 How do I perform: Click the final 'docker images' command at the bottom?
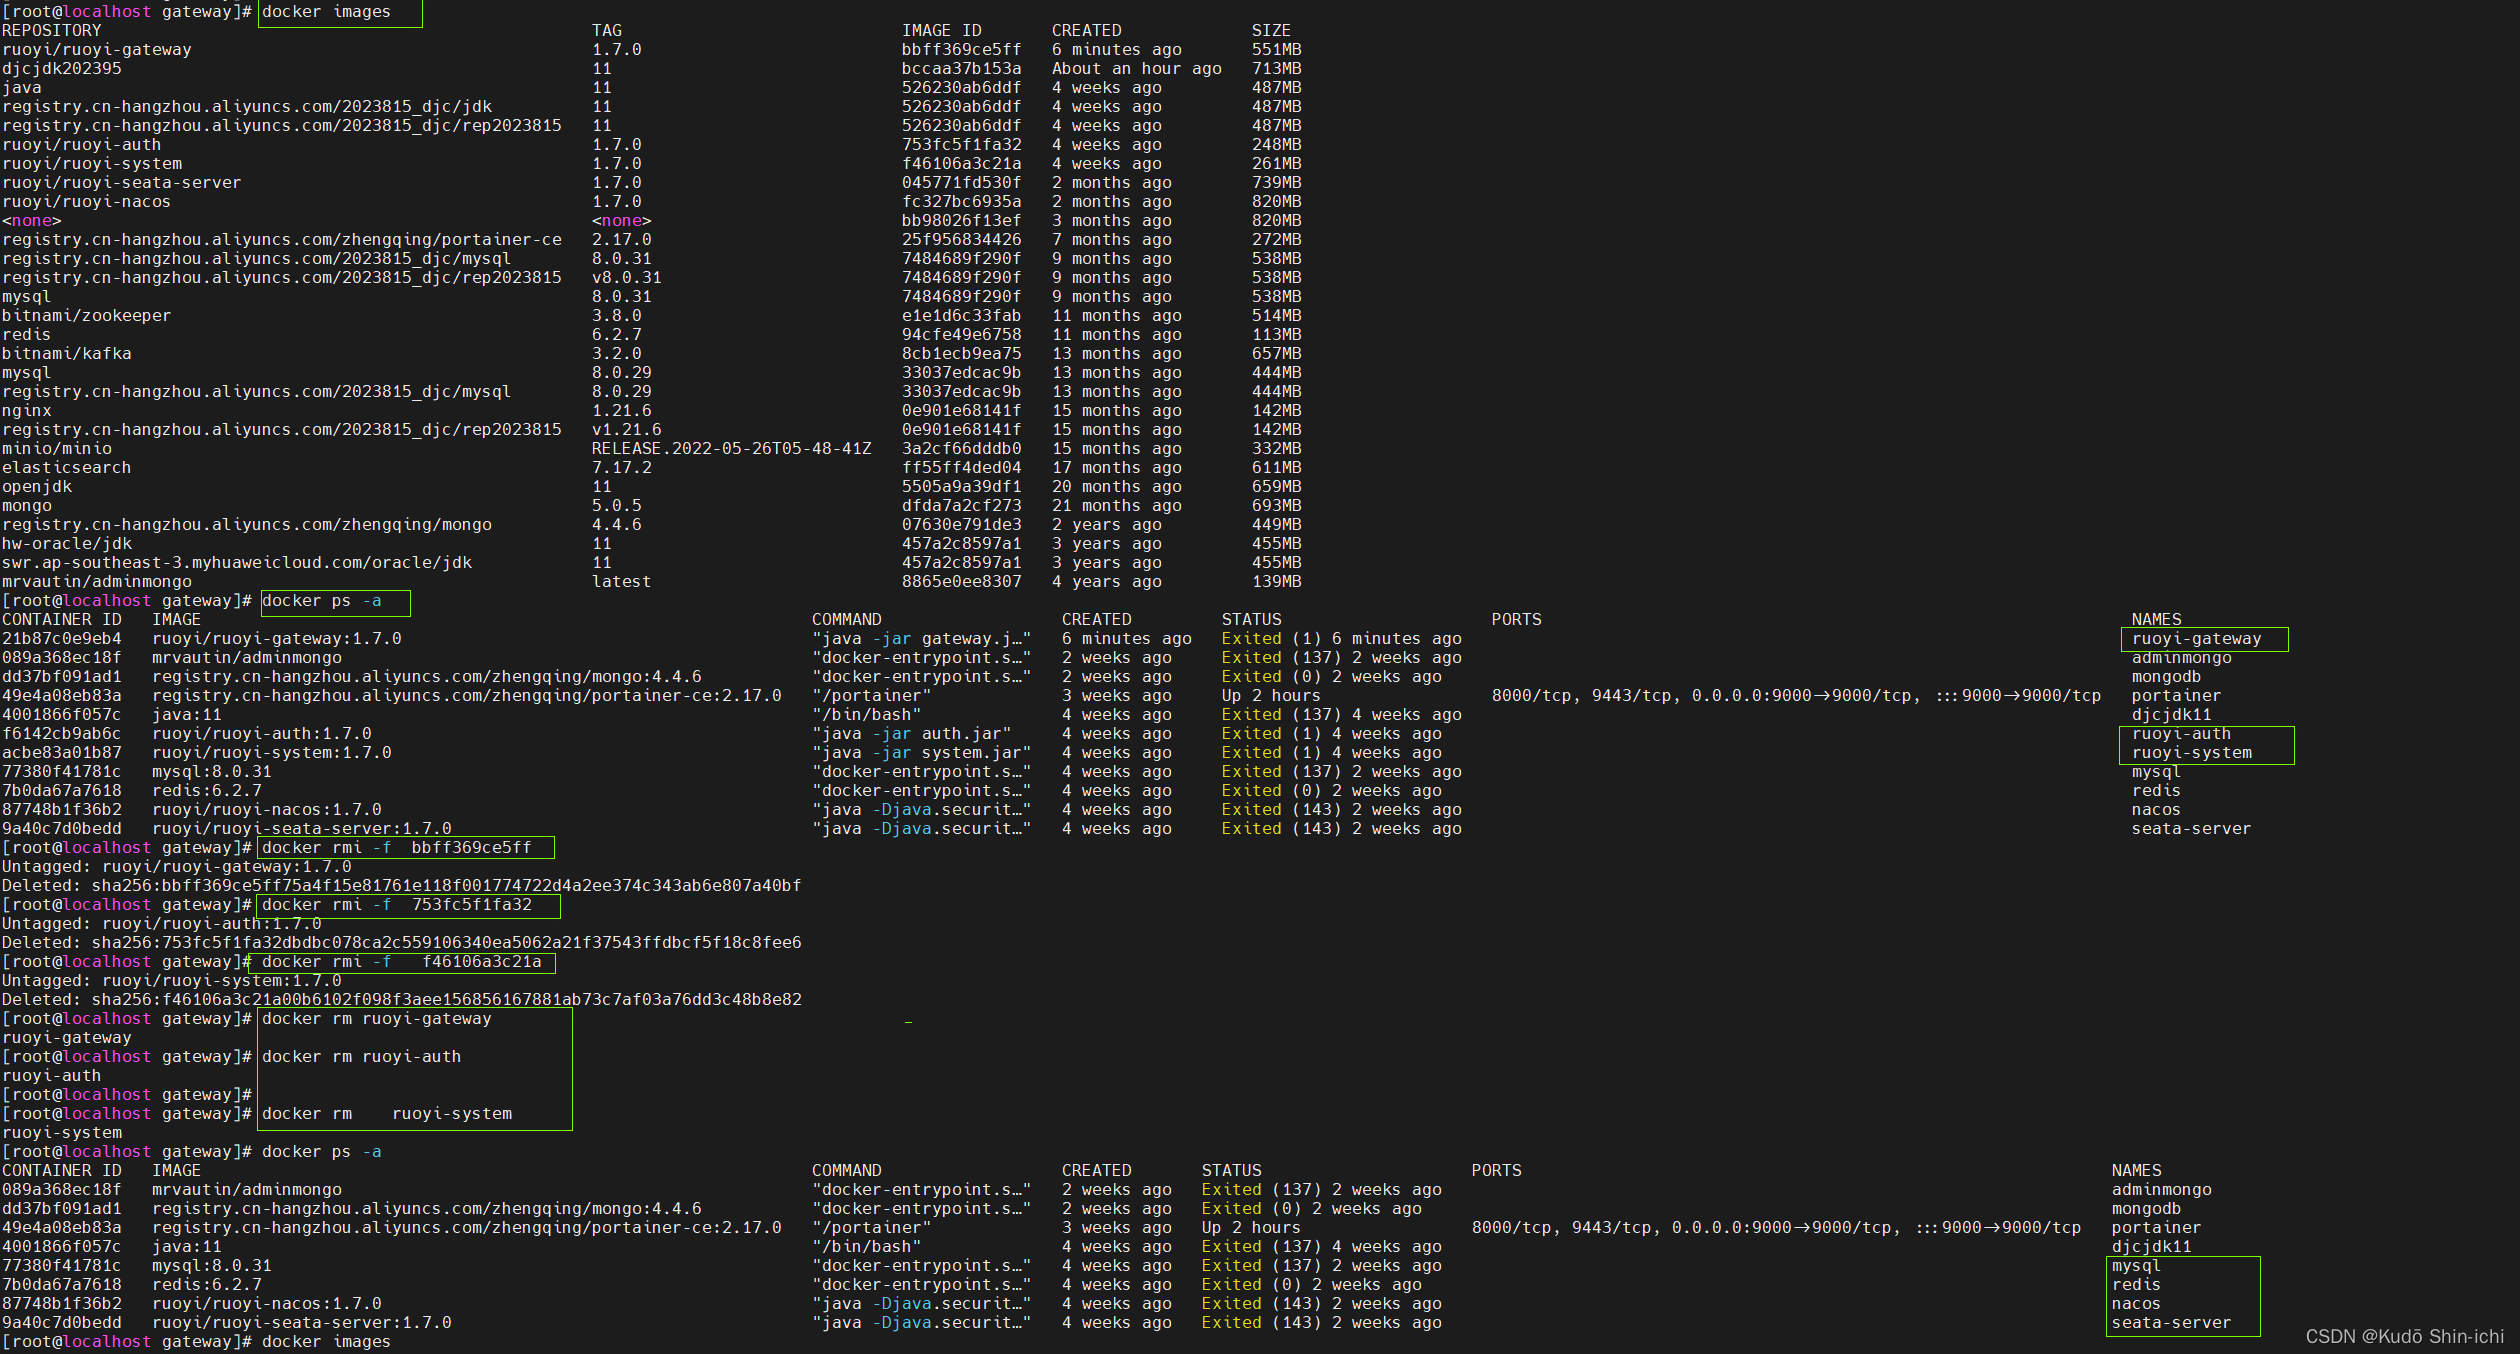pos(326,1342)
